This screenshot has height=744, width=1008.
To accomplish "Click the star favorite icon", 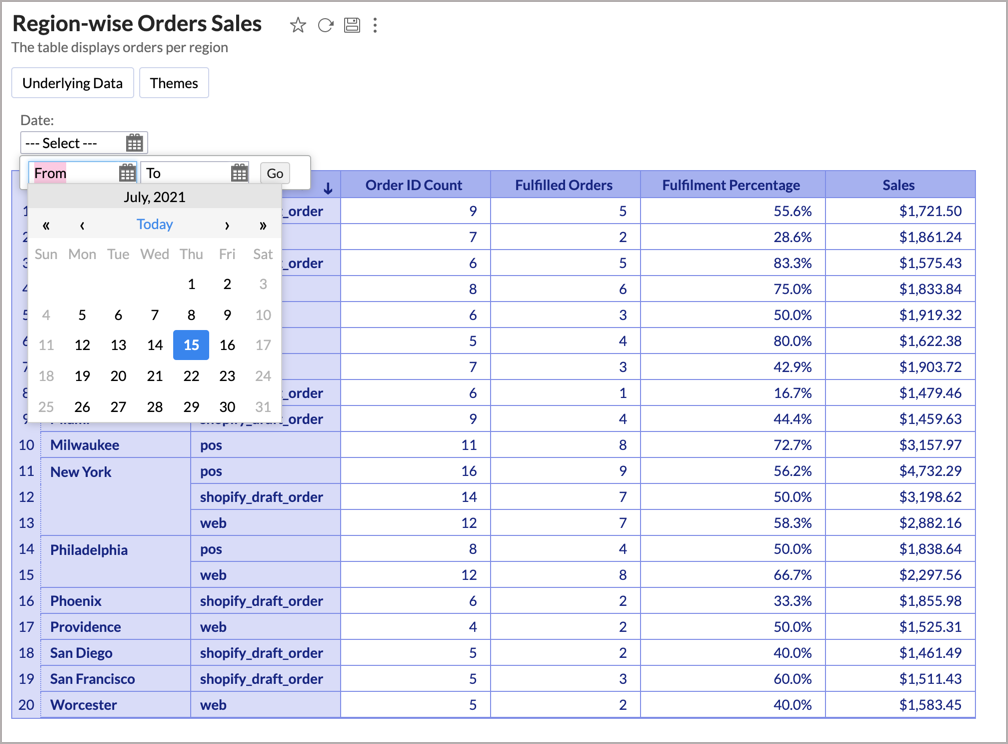I will (x=298, y=26).
